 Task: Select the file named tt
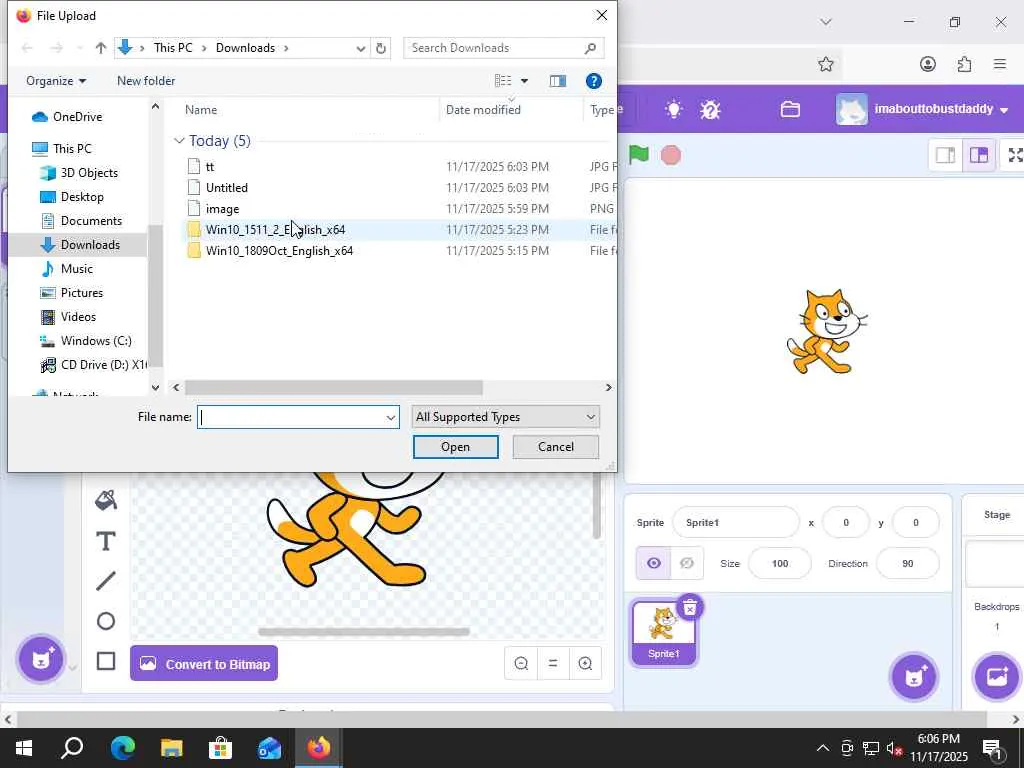pyautogui.click(x=210, y=167)
